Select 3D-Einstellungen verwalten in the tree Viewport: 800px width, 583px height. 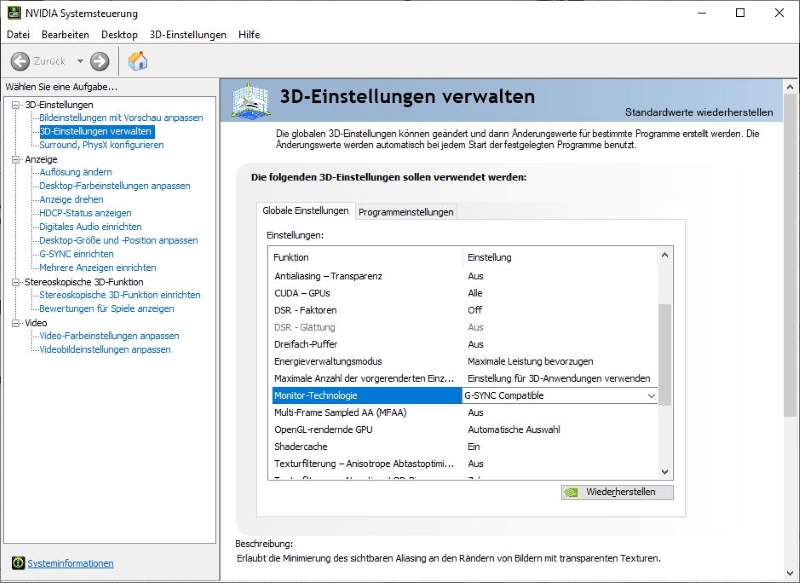point(96,132)
